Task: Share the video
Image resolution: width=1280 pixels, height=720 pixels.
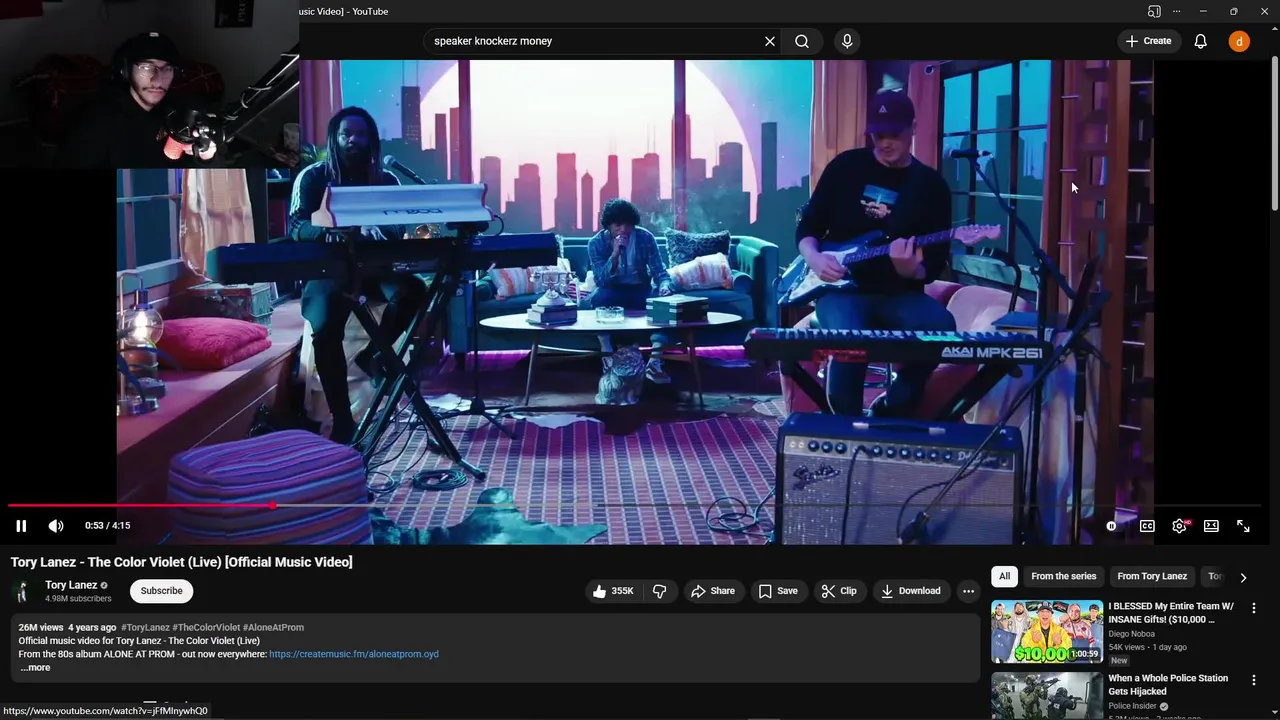Action: coord(713,591)
